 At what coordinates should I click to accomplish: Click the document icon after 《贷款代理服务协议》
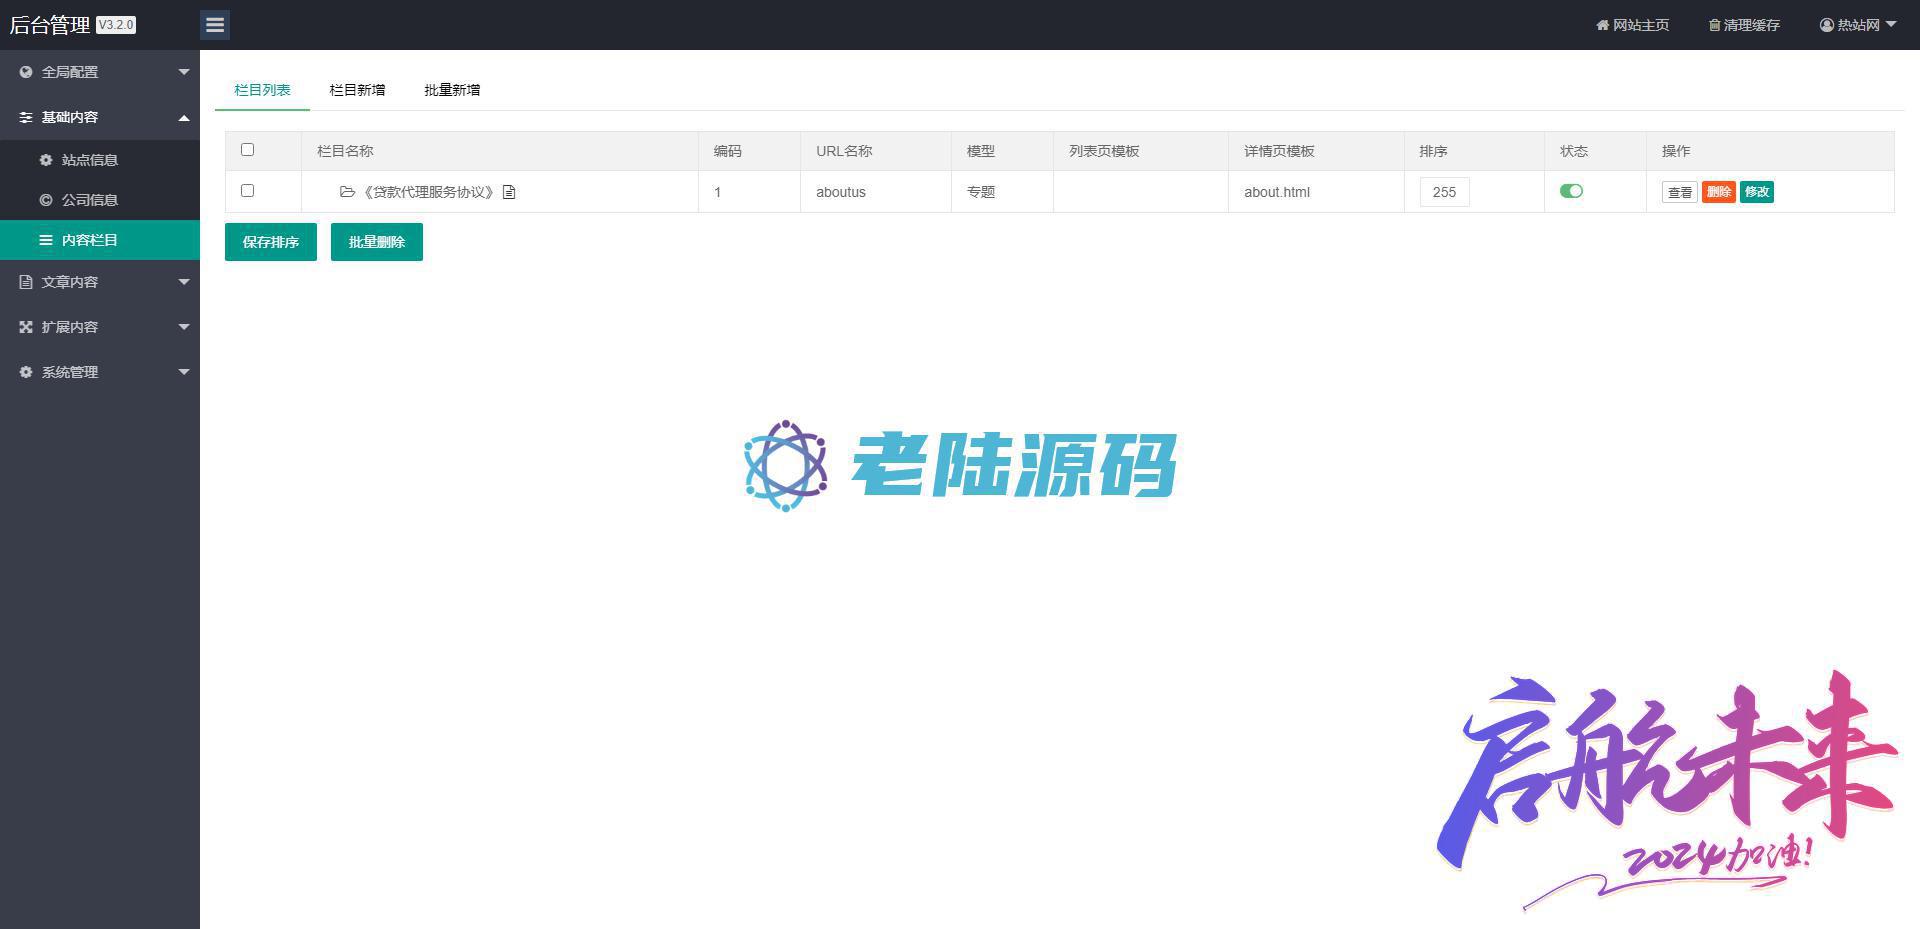click(x=509, y=192)
